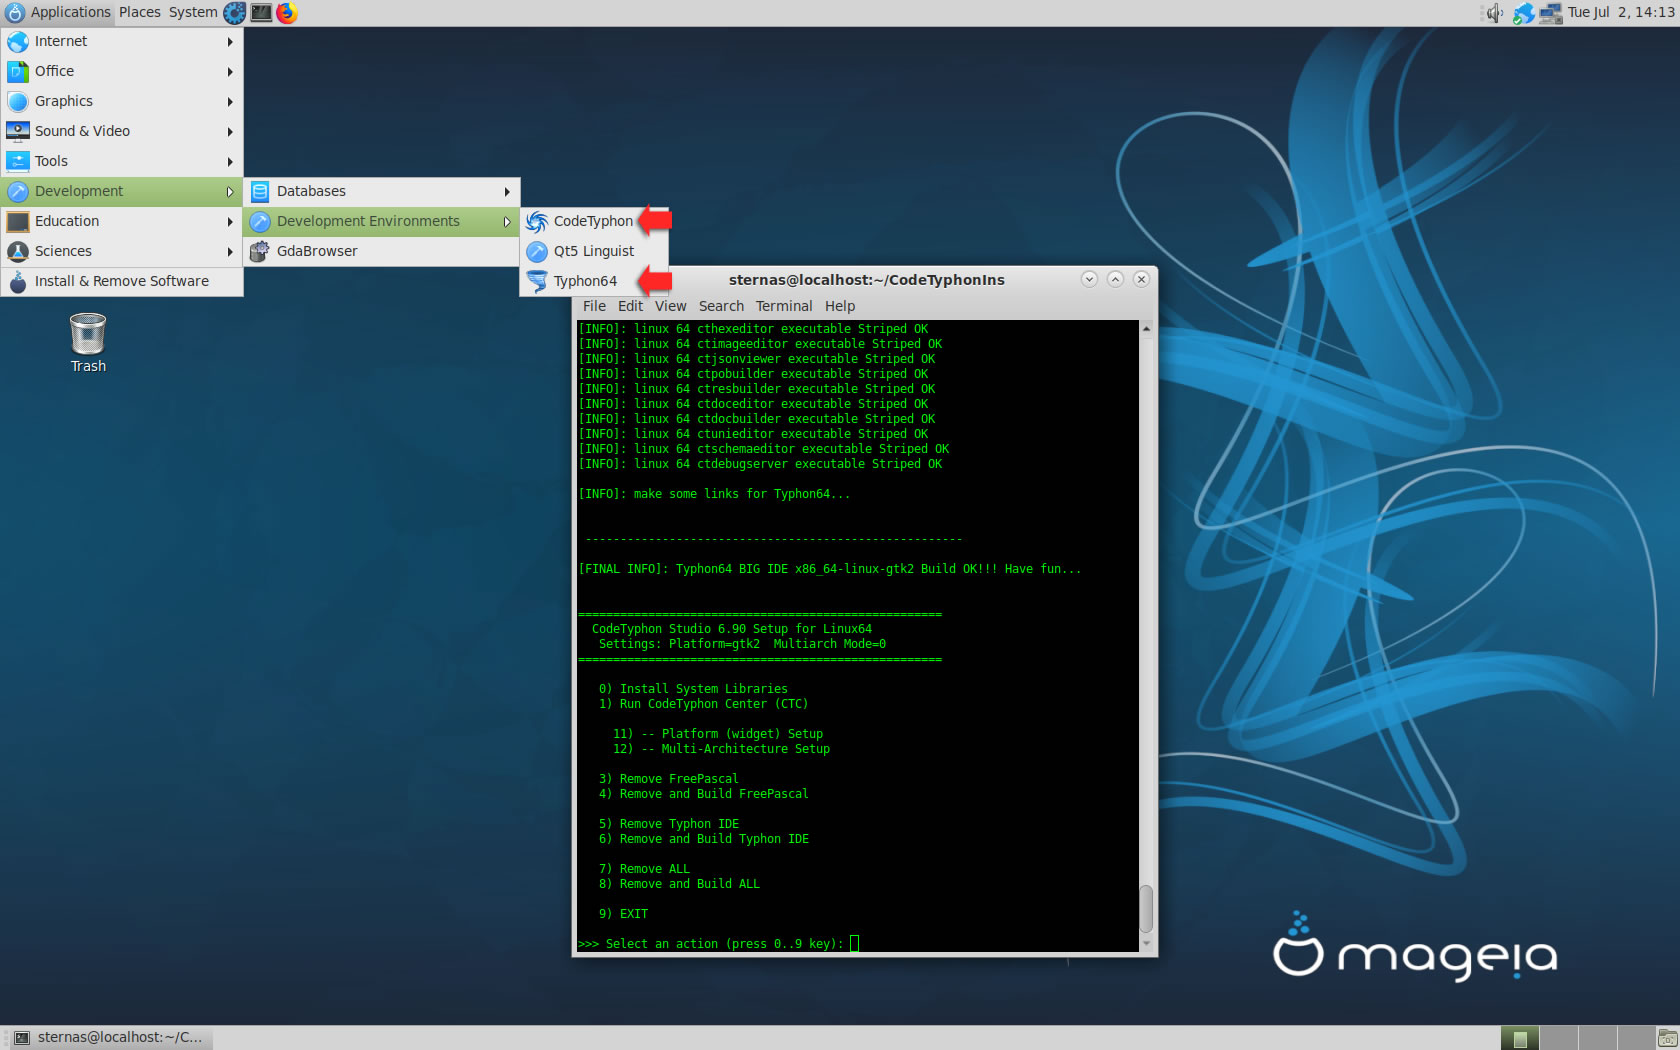Click 'Install System Libraries' text line

click(x=693, y=689)
